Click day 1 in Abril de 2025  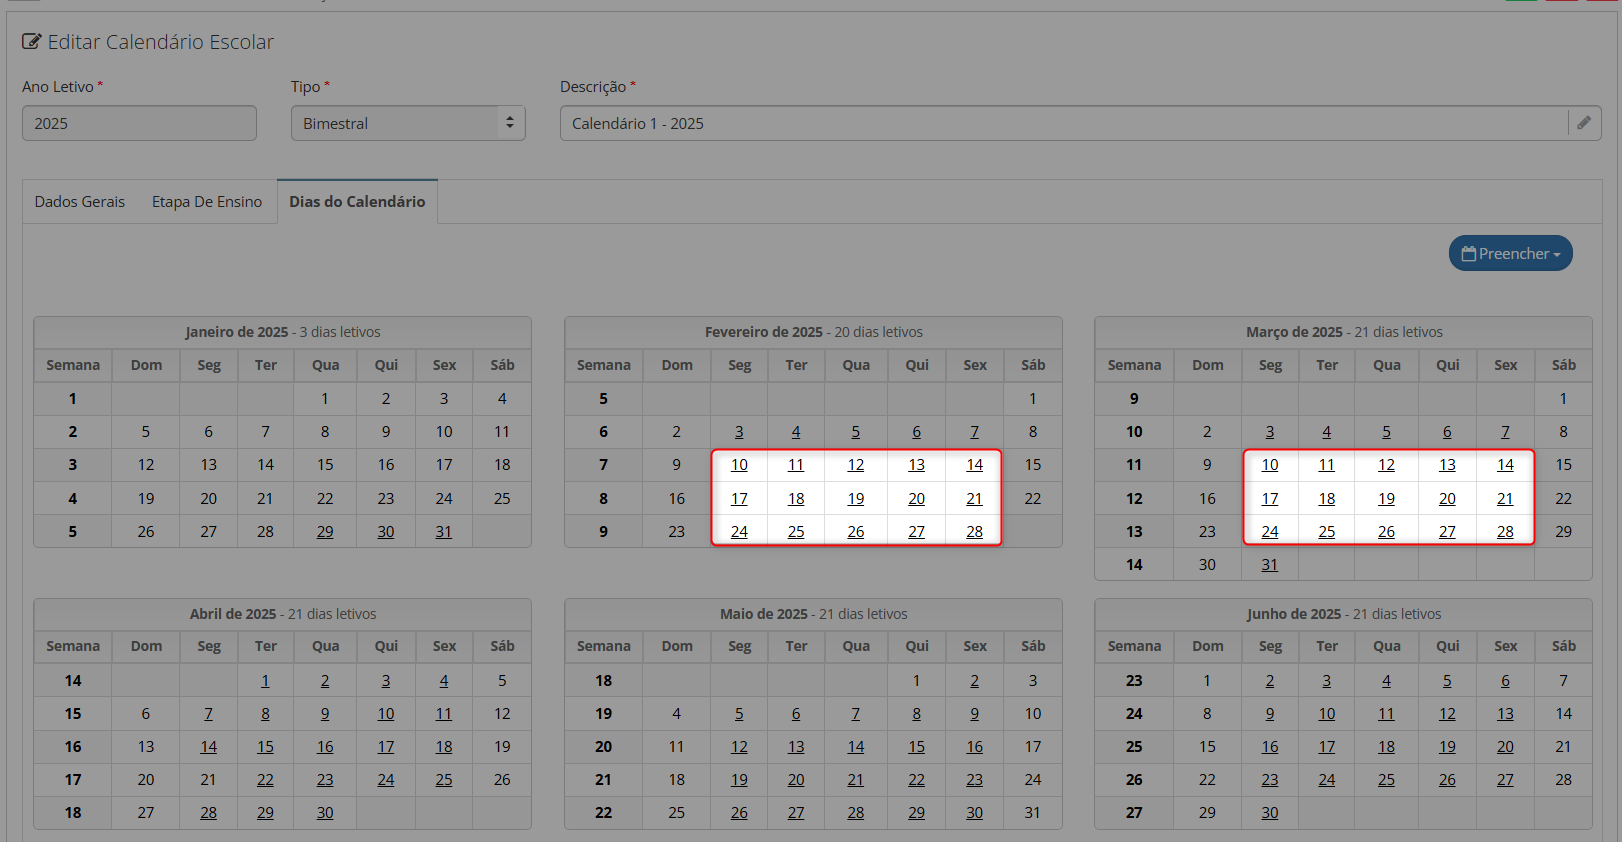[x=265, y=681]
